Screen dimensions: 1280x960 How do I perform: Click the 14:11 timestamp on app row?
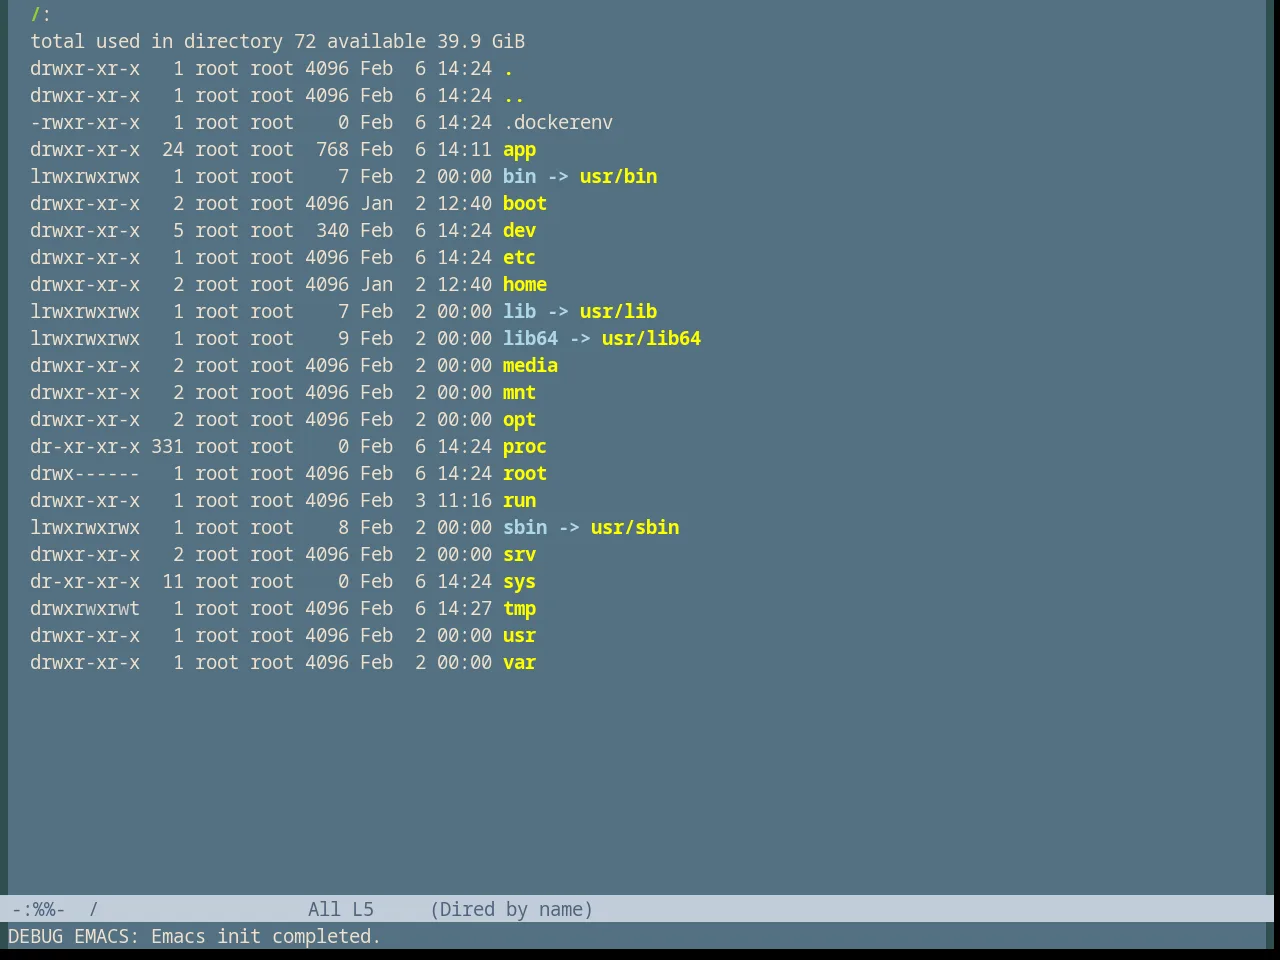(464, 150)
